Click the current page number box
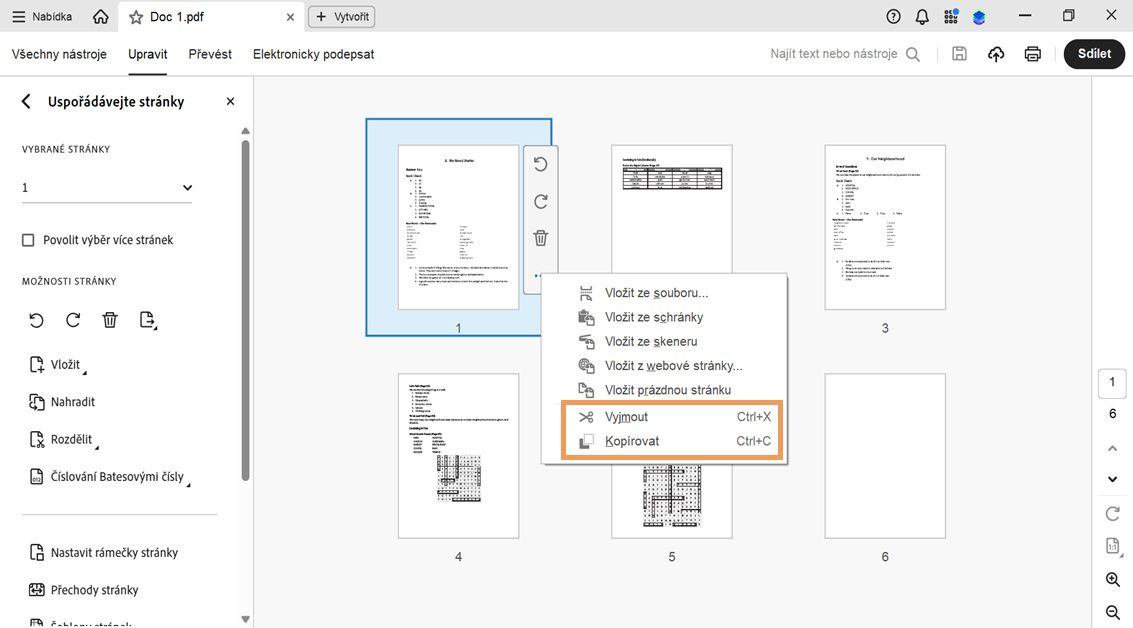Screen dimensions: 1133x628 1112,382
